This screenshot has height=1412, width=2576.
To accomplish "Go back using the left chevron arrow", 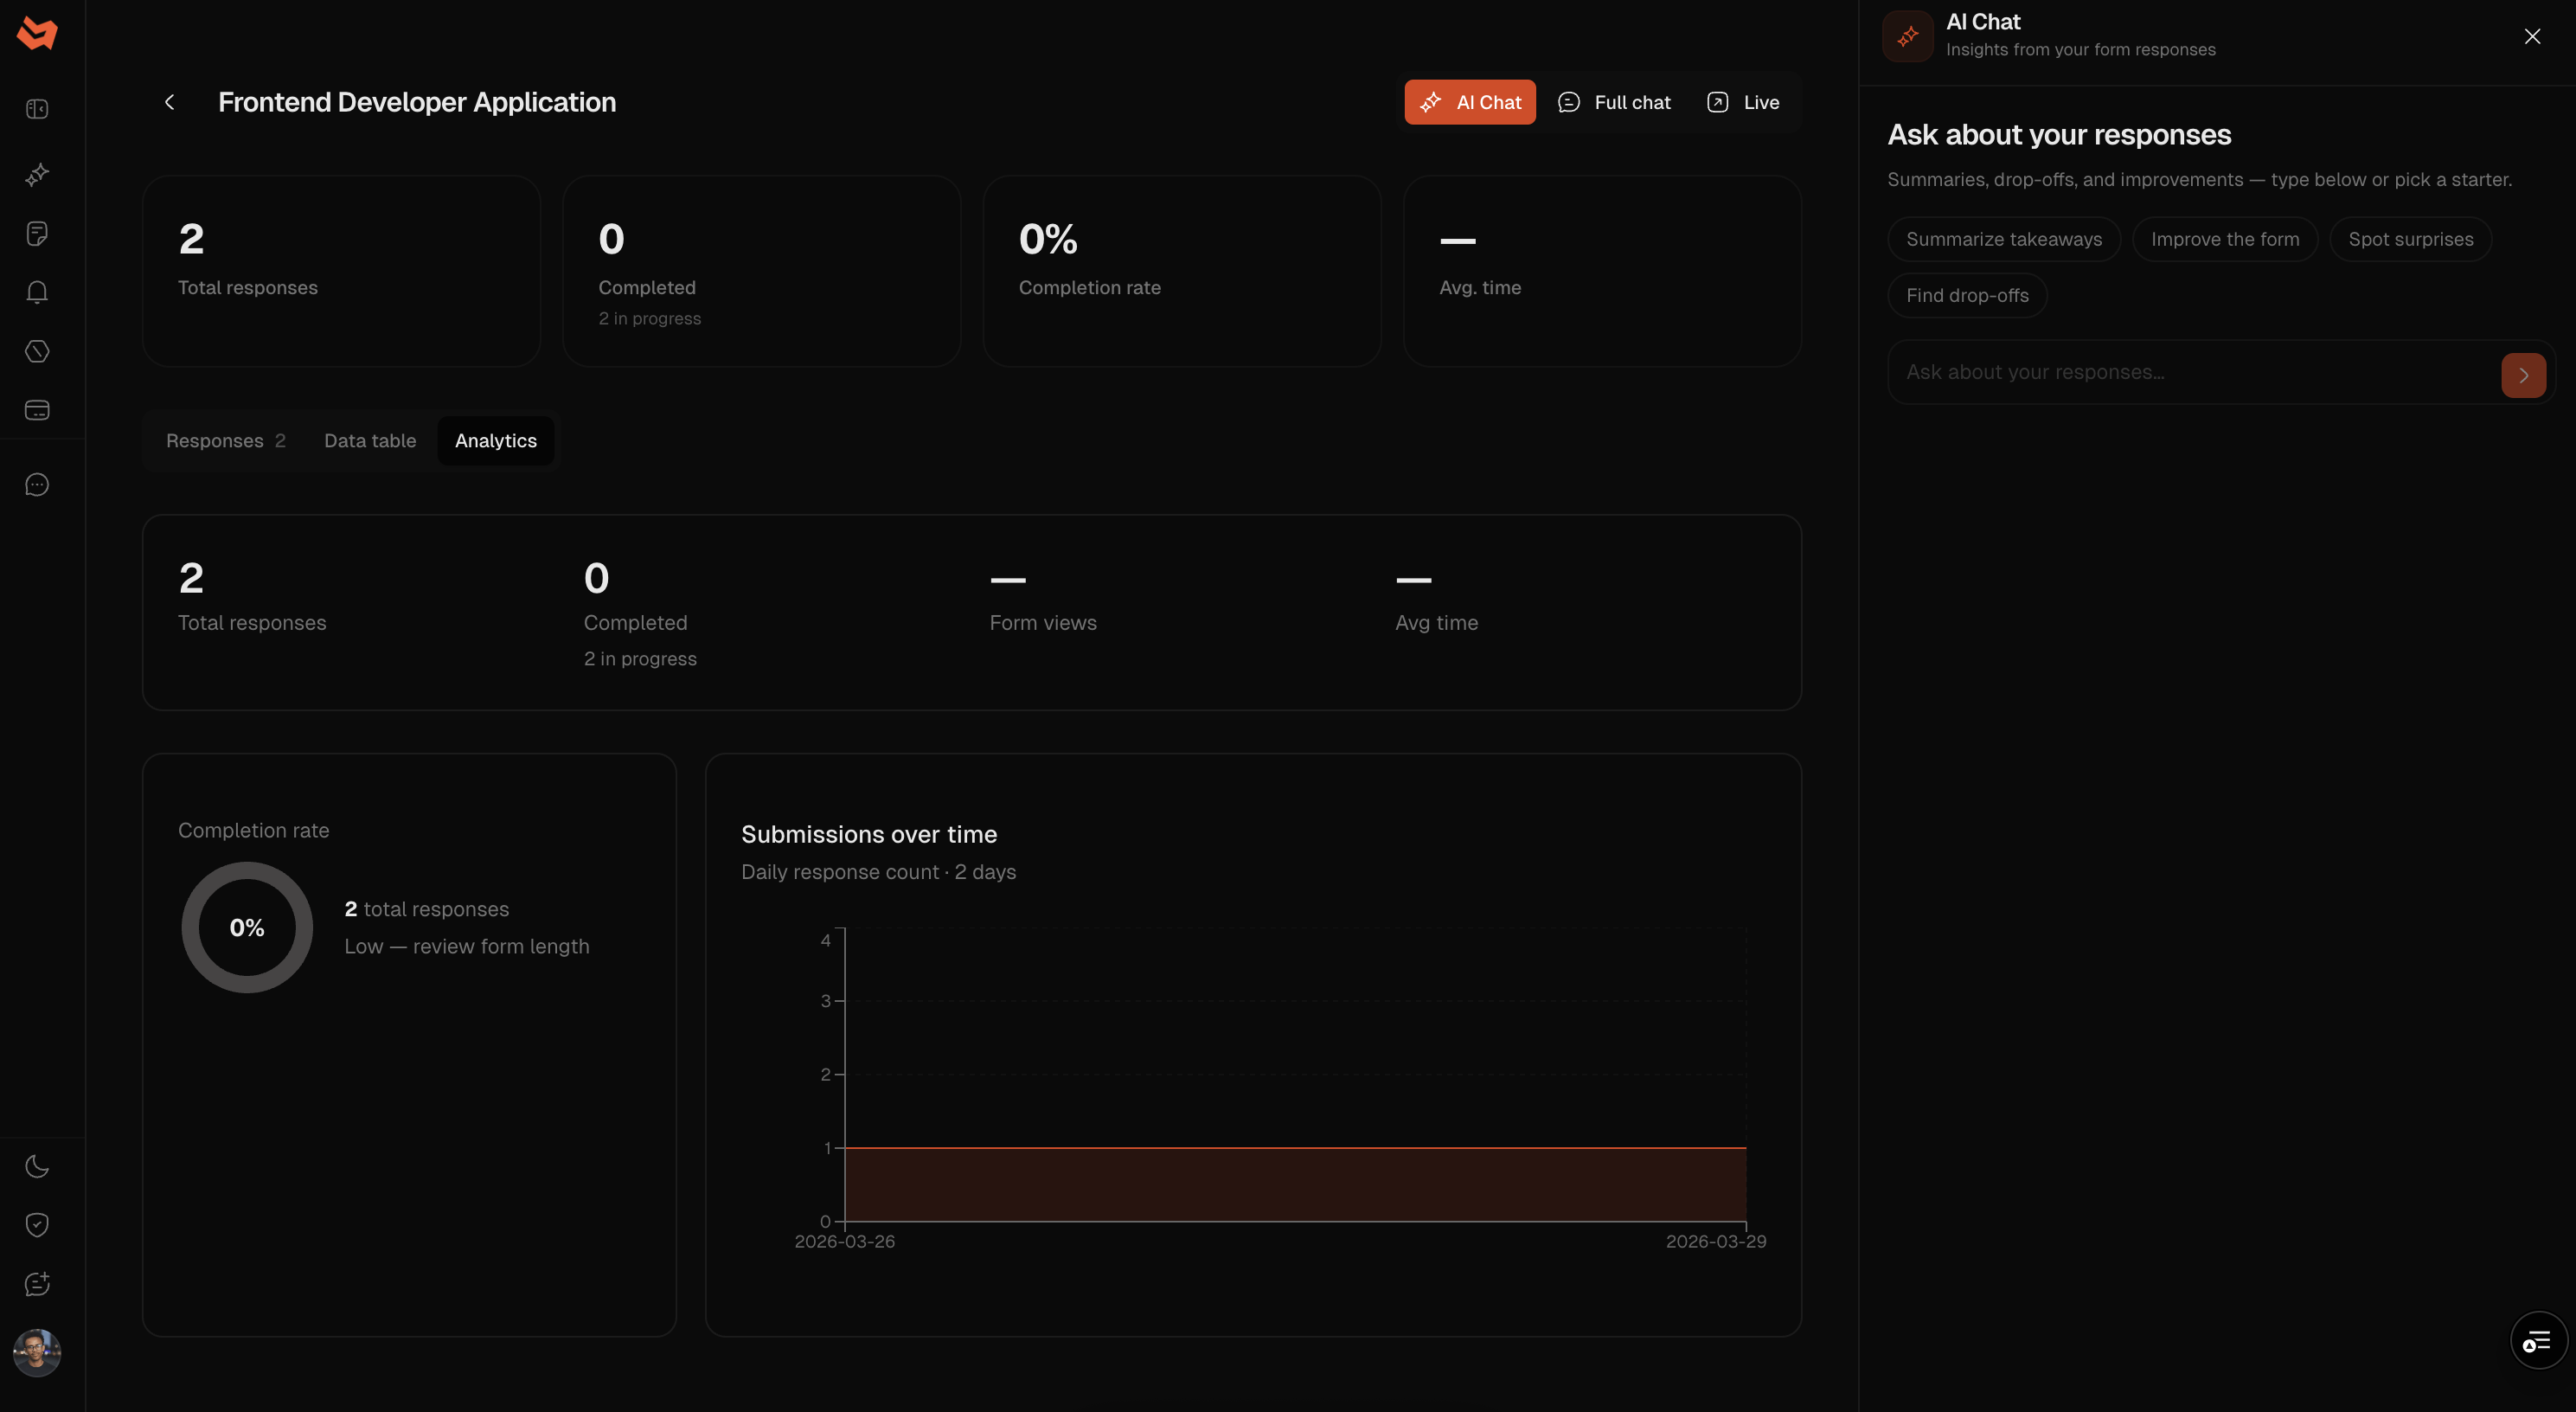I will (x=168, y=102).
